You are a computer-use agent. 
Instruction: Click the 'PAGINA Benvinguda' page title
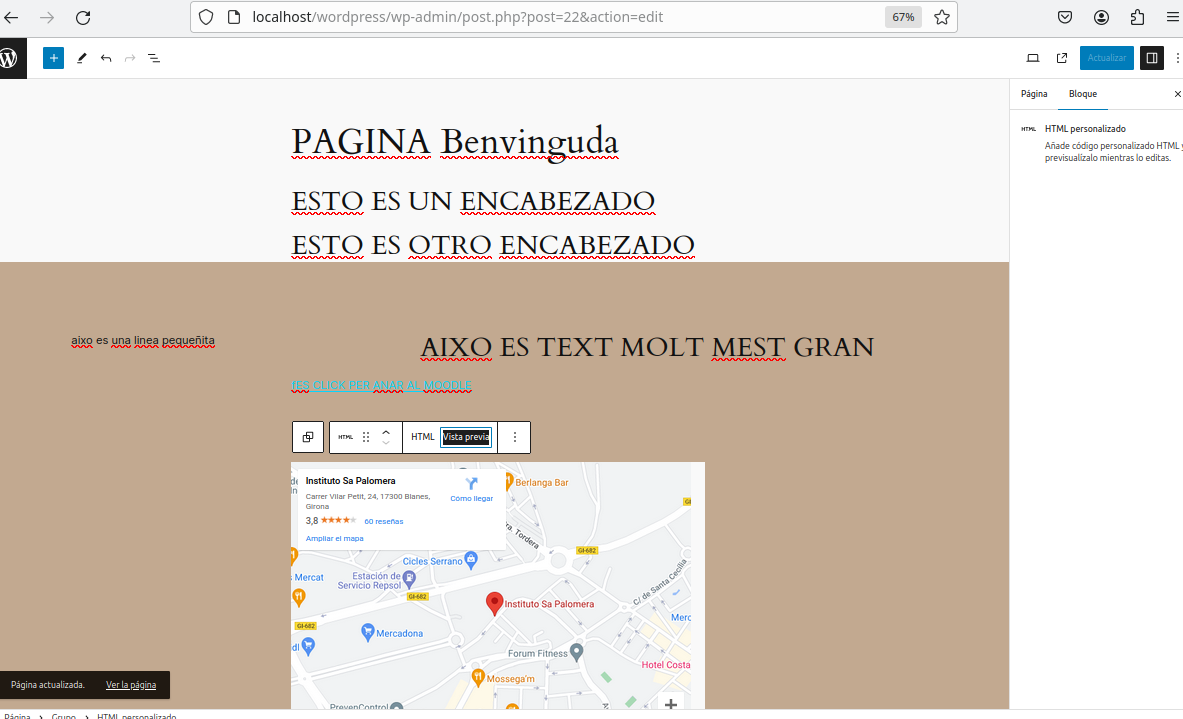click(455, 143)
